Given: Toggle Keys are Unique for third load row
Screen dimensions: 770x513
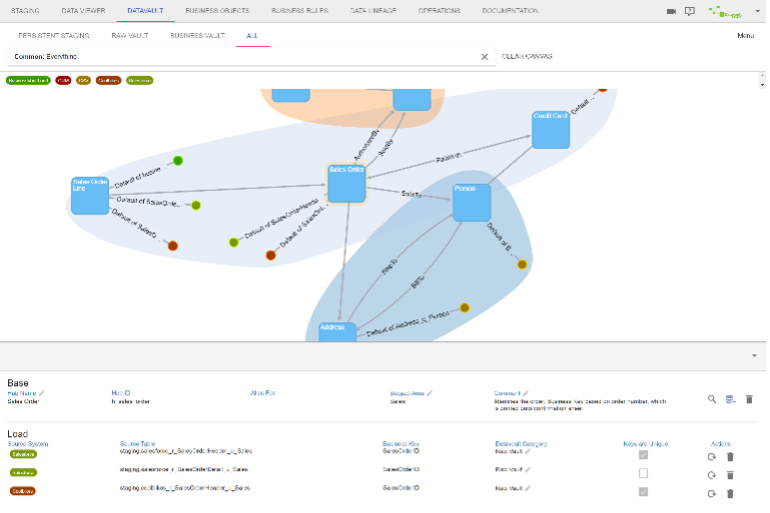Looking at the screenshot, I should tap(643, 492).
